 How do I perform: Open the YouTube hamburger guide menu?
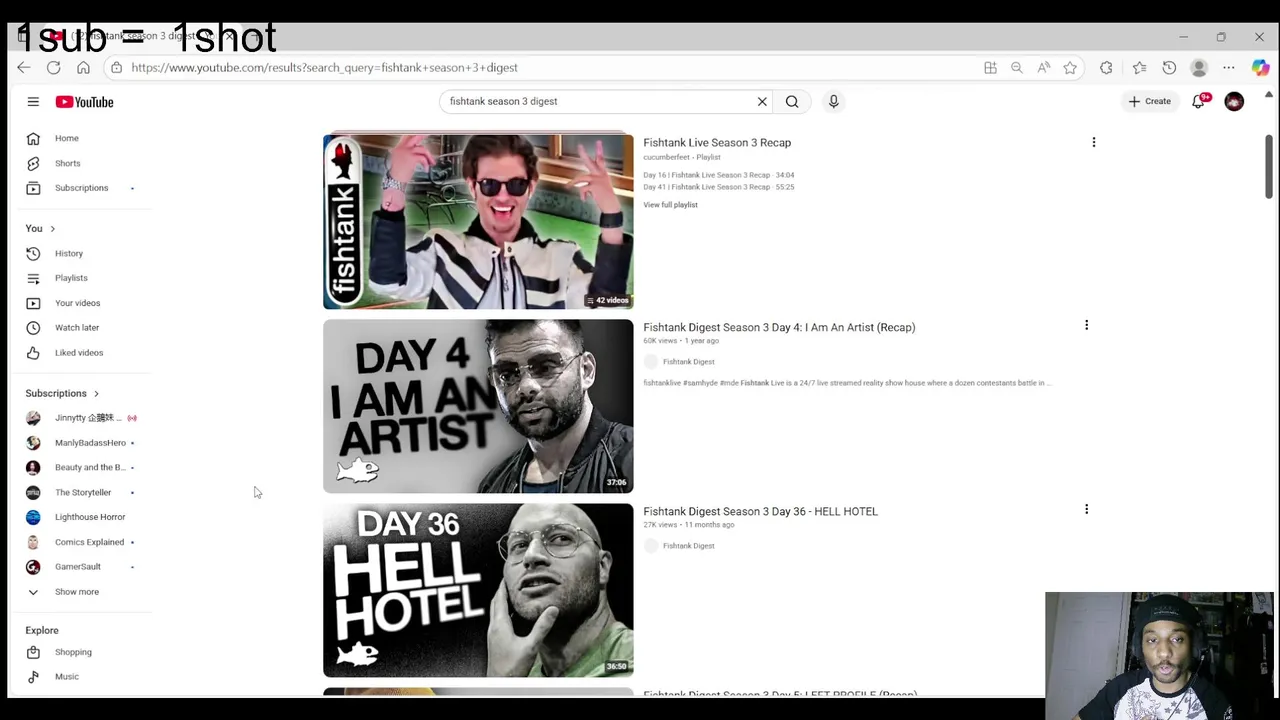tap(33, 102)
